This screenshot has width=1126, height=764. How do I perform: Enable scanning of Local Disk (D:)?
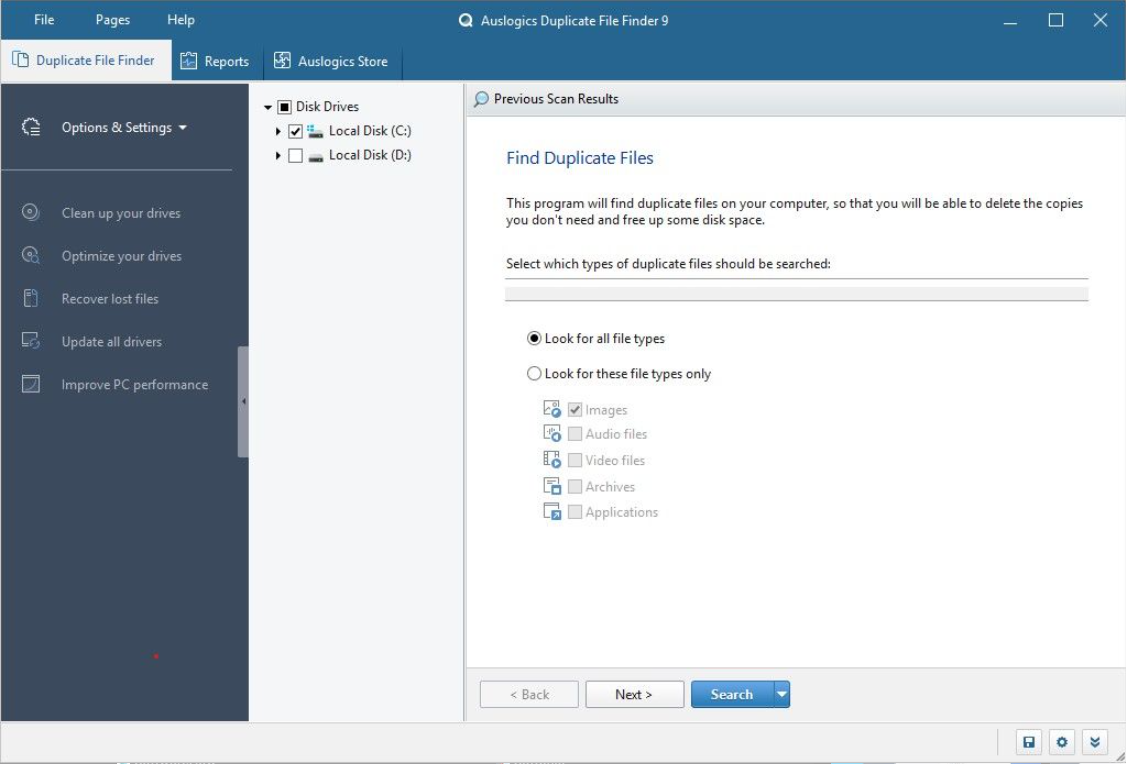coord(293,155)
